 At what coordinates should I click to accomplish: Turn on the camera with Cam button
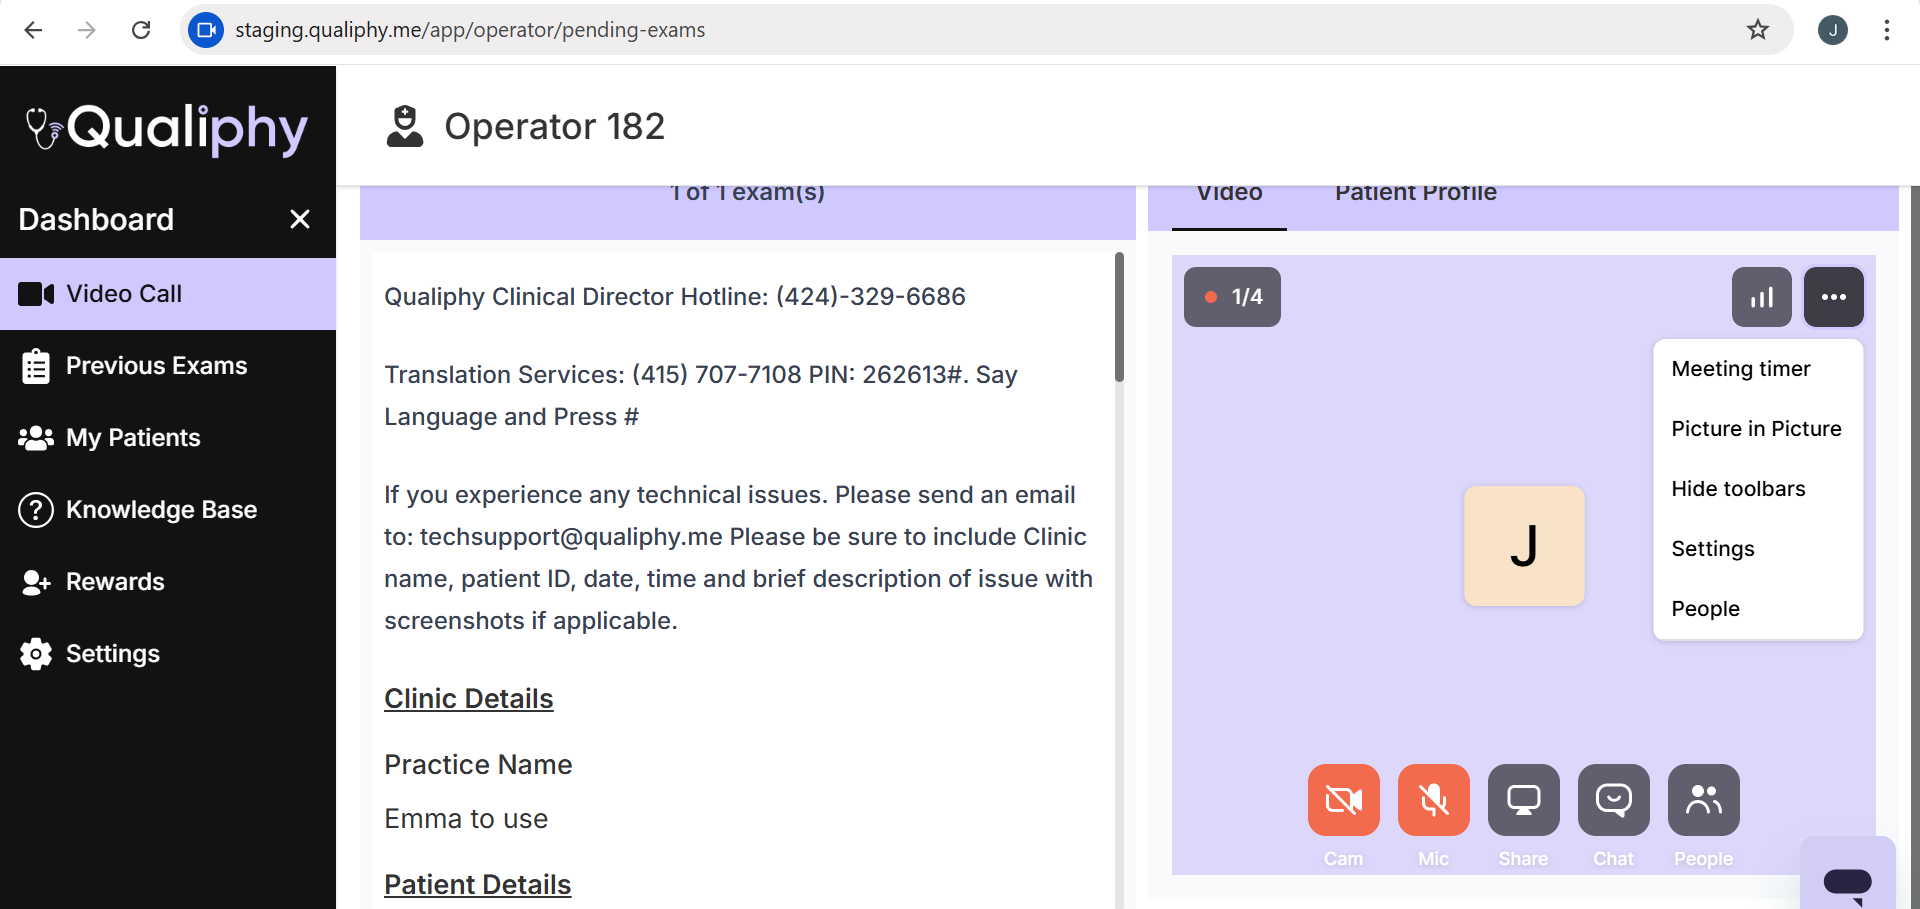(x=1343, y=800)
